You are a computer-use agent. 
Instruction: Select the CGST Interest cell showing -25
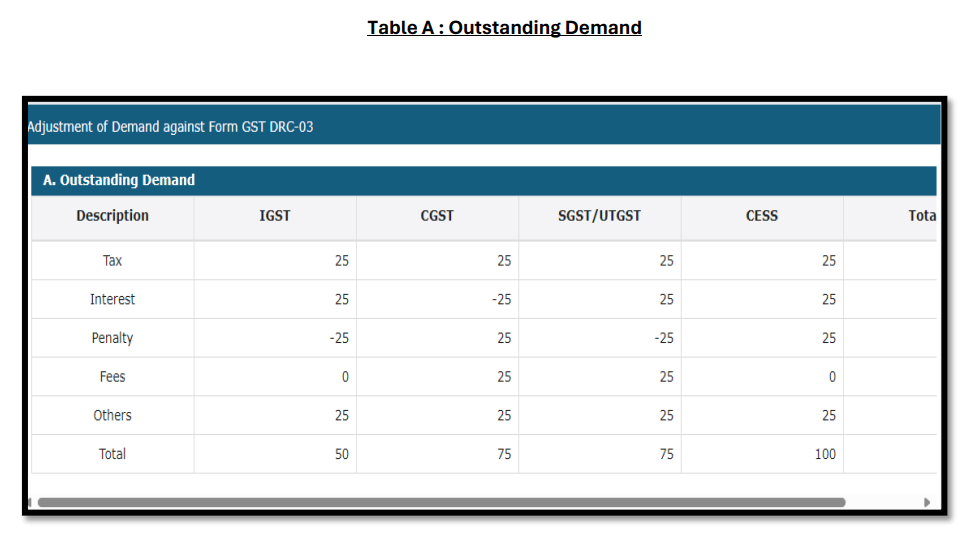pyautogui.click(x=501, y=300)
